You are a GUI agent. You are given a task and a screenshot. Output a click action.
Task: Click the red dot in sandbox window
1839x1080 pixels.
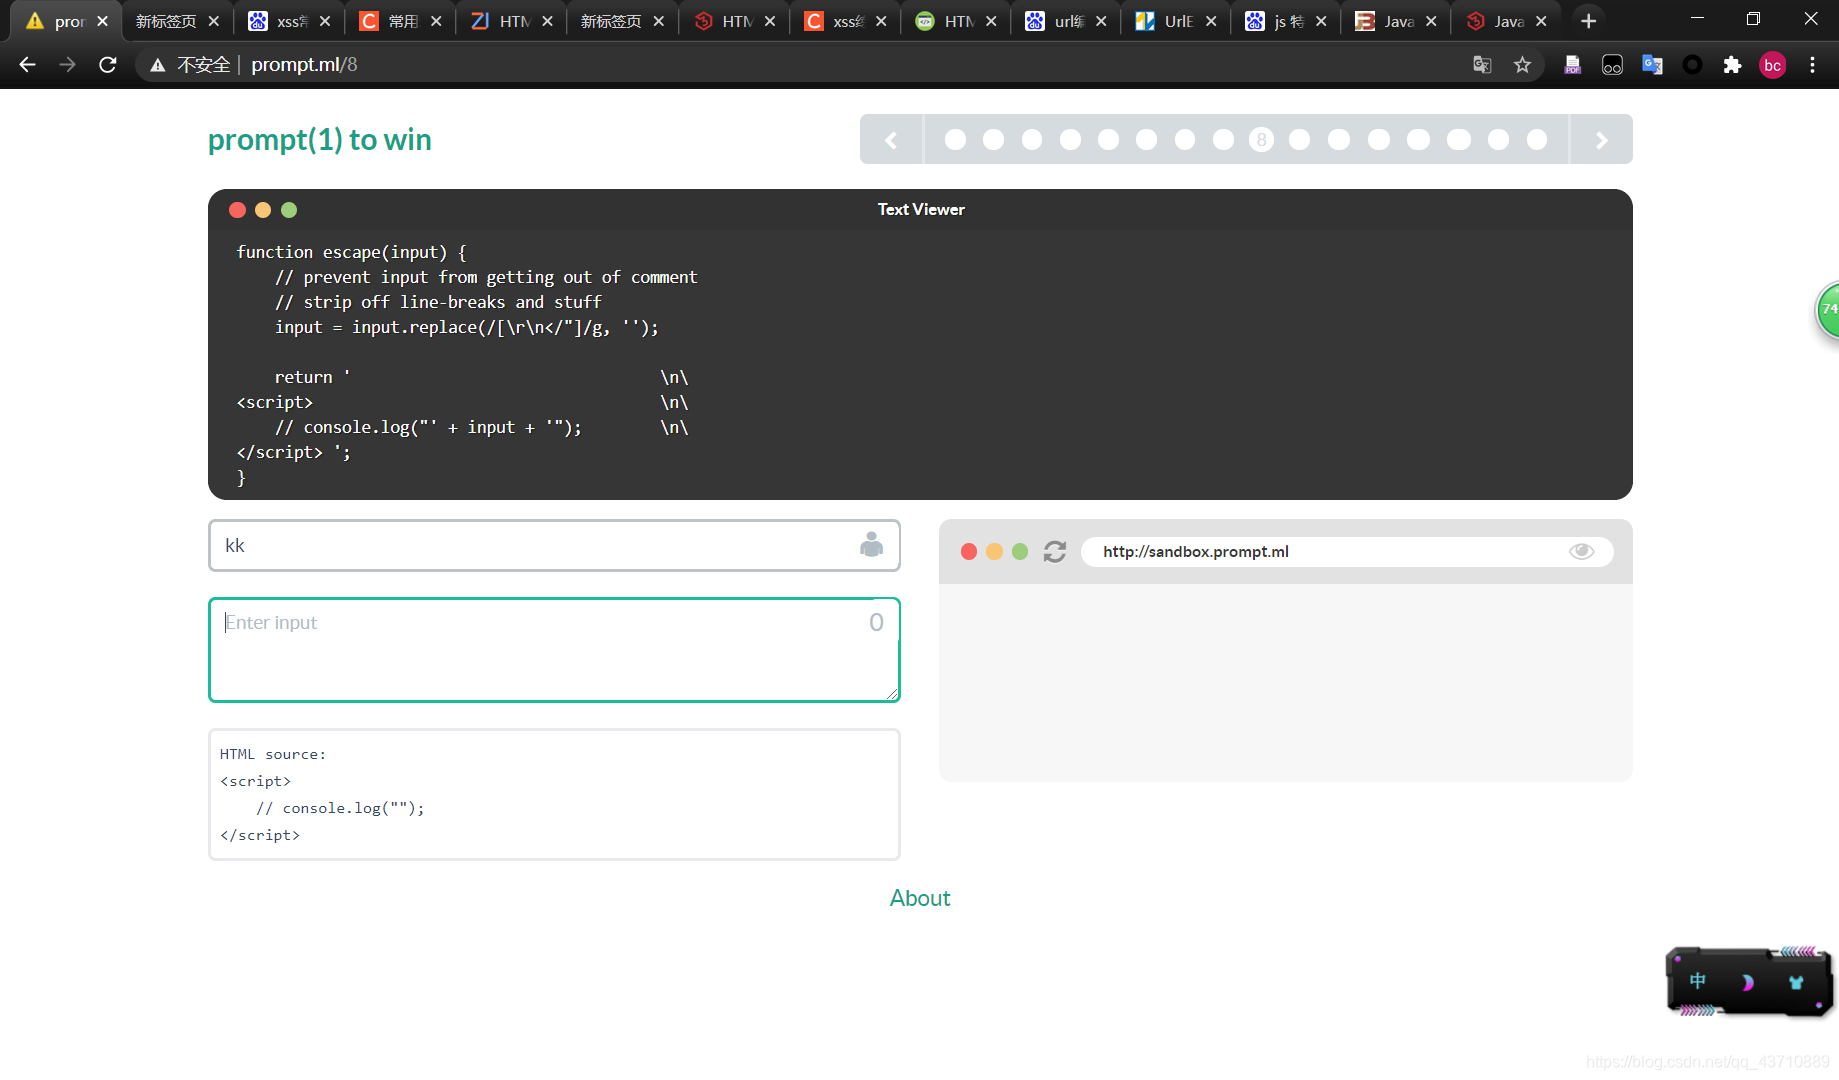point(969,552)
